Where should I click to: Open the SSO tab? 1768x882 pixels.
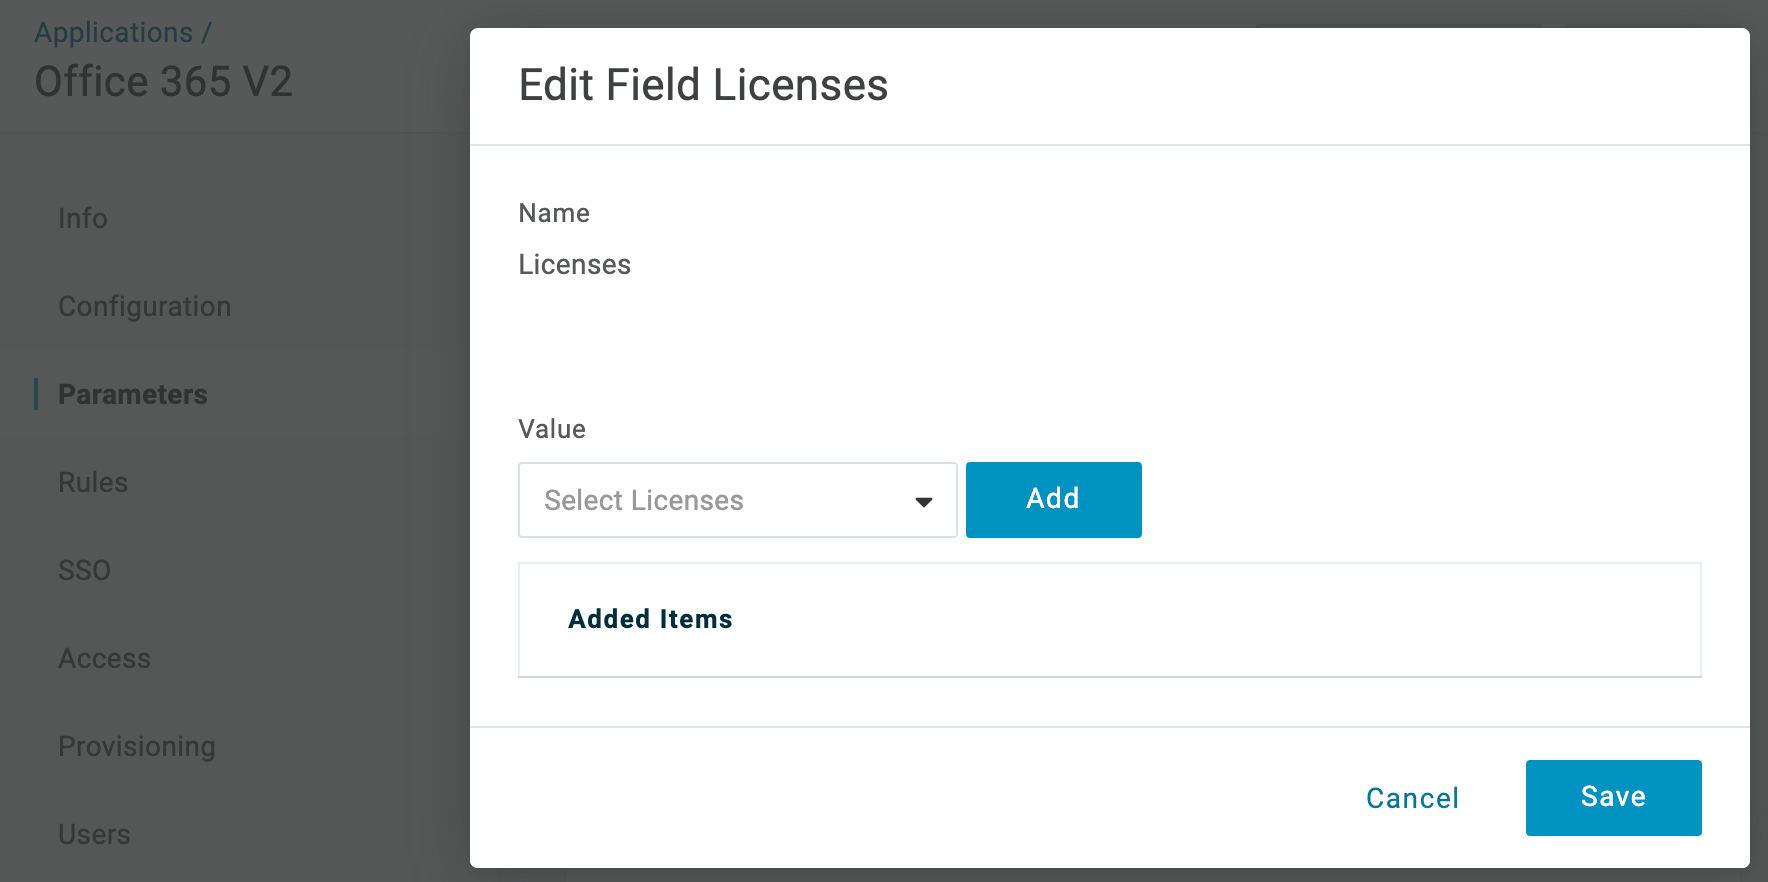coord(84,570)
